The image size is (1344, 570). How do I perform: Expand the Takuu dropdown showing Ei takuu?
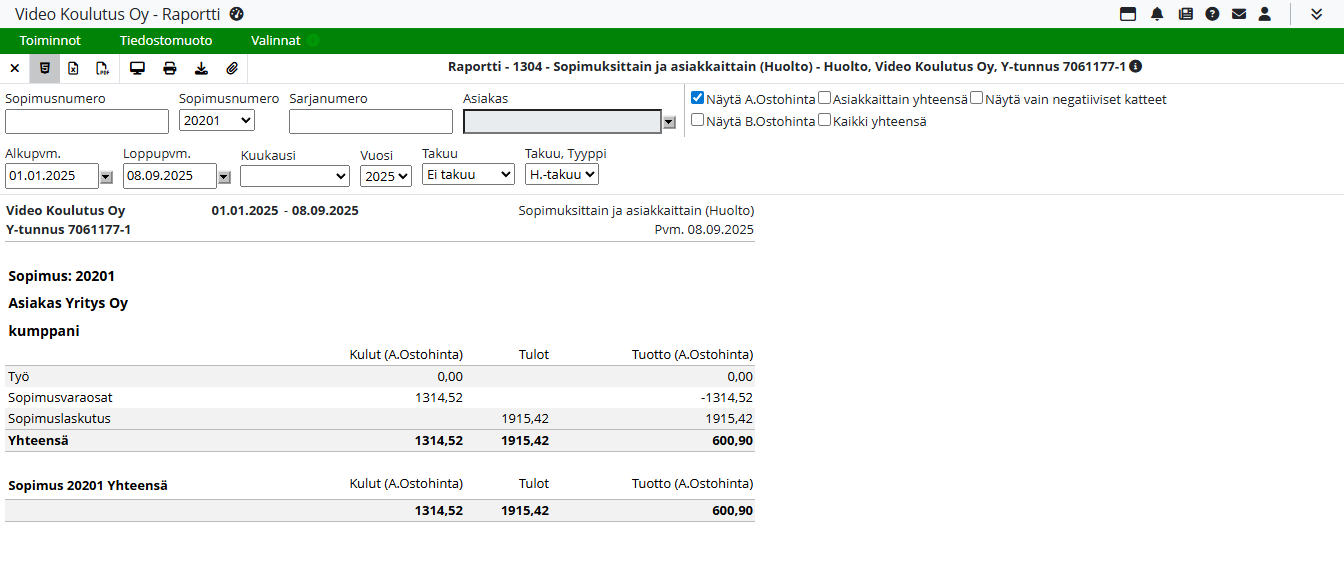click(468, 174)
